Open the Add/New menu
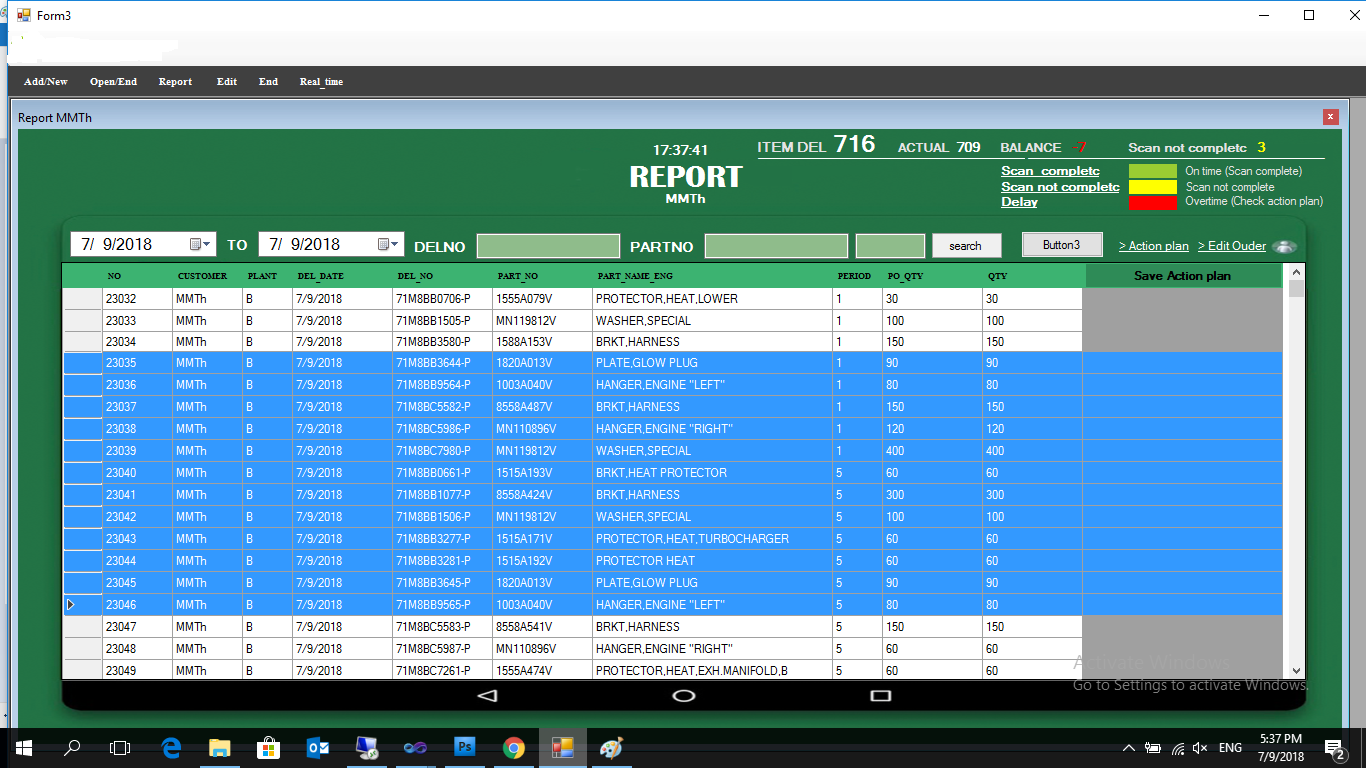1366x768 pixels. pos(46,82)
